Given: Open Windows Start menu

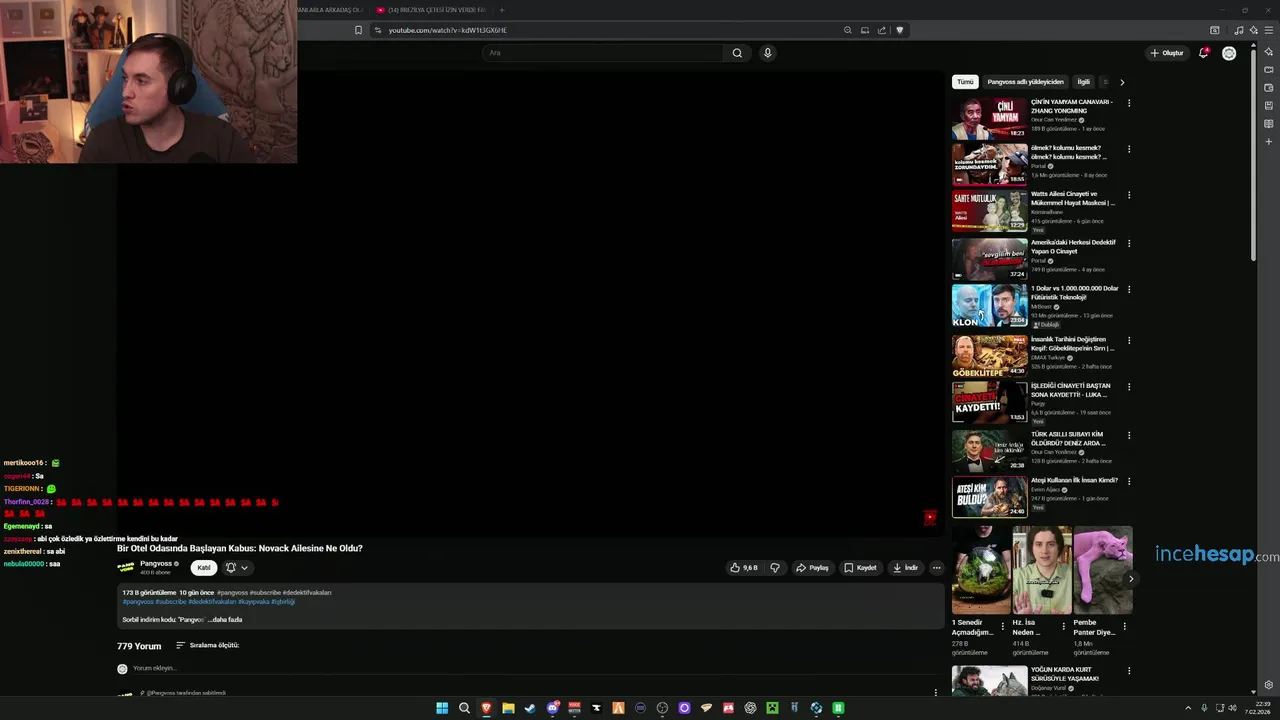Looking at the screenshot, I should [x=442, y=708].
